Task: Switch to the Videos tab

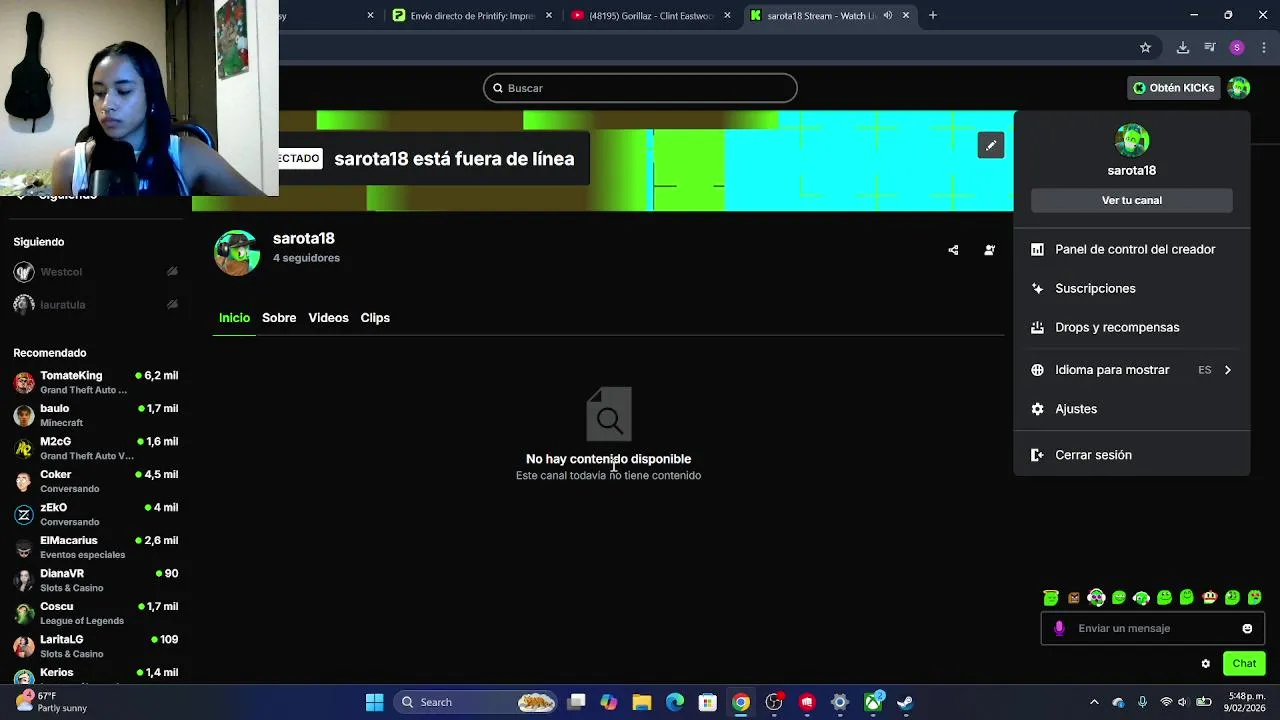Action: pos(328,318)
